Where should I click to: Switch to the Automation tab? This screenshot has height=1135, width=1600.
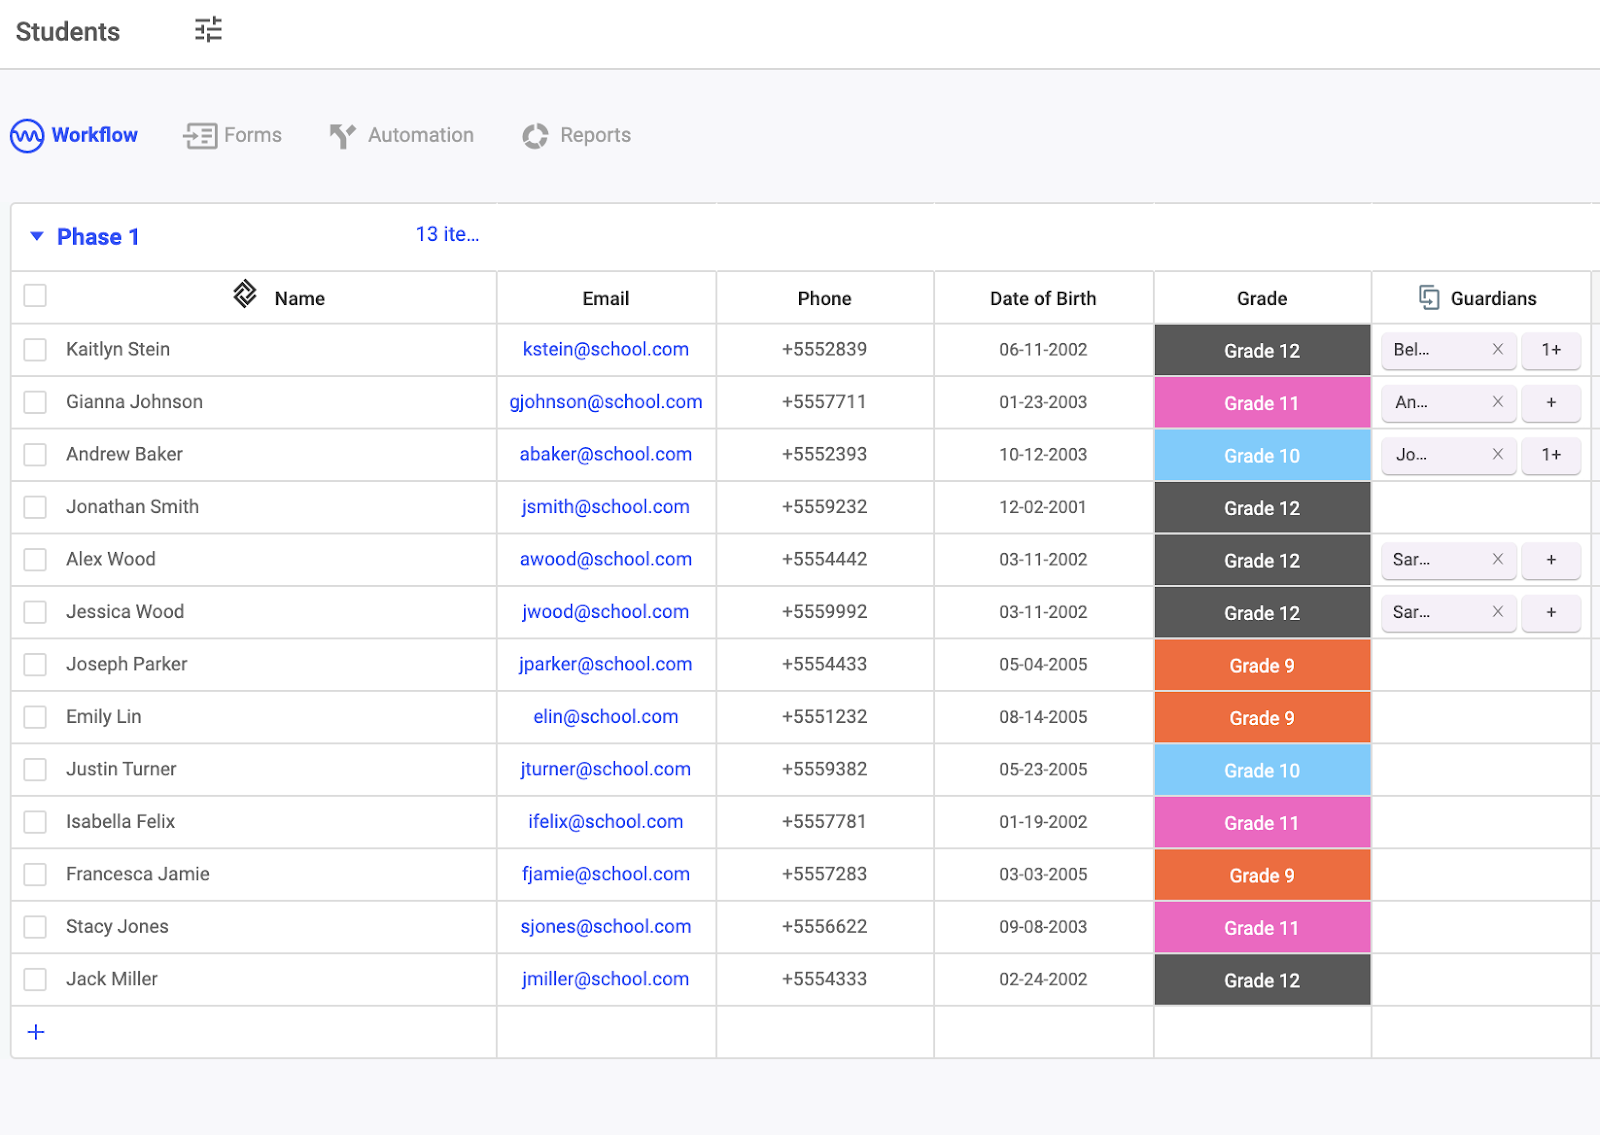[402, 135]
